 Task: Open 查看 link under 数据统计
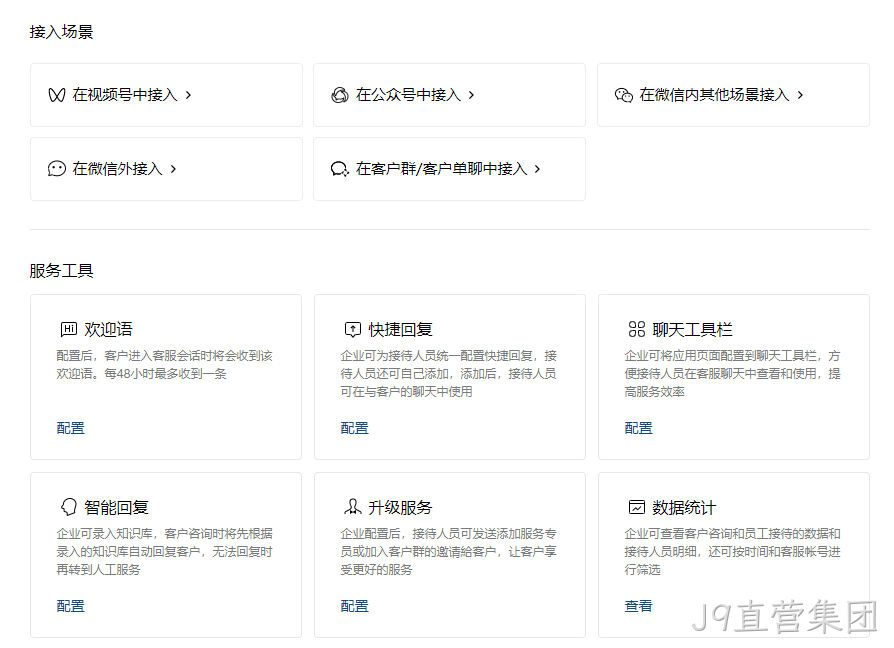639,606
